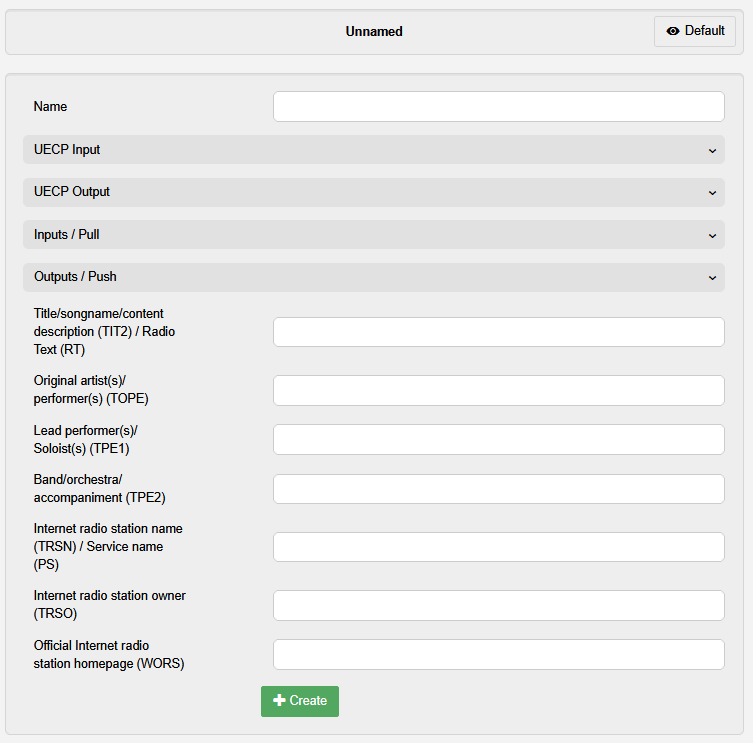Click the plus icon on Create
Viewport: 753px width, 743px height.
coord(279,701)
